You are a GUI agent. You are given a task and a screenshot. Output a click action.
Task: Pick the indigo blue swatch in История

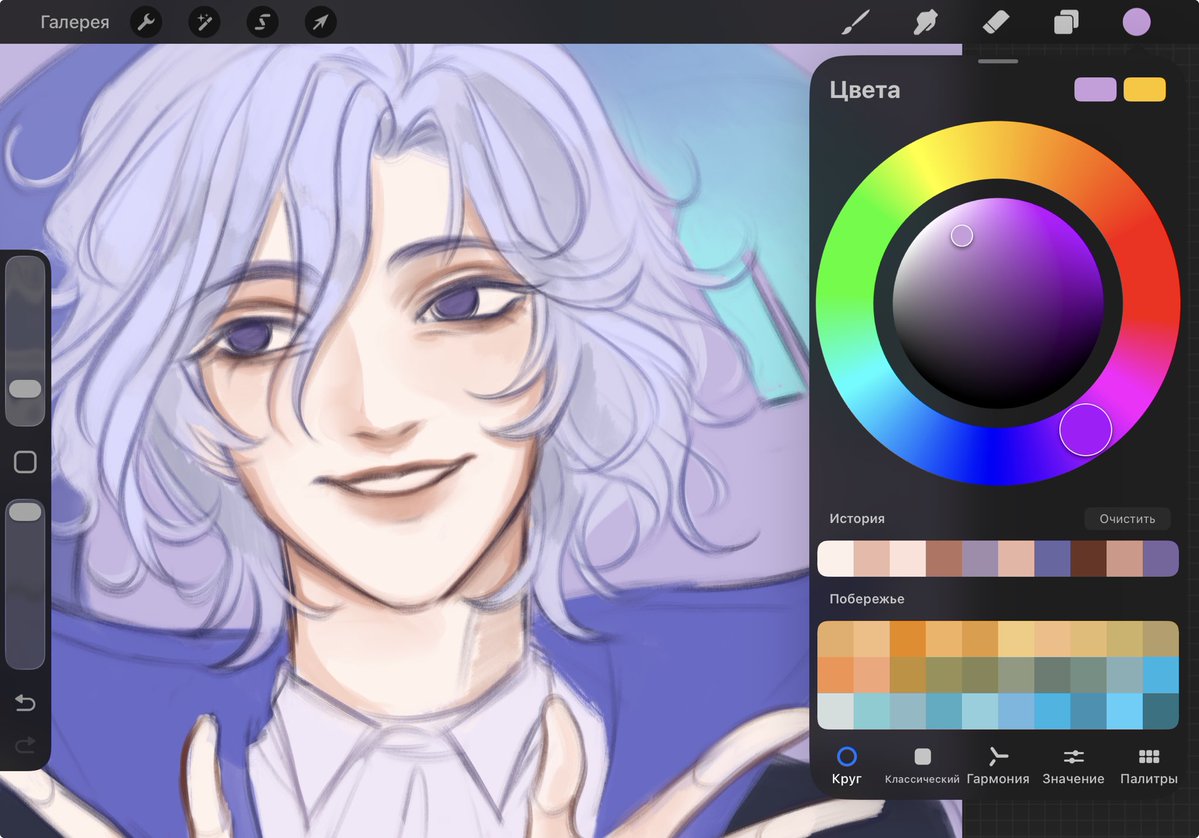pyautogui.click(x=1052, y=558)
